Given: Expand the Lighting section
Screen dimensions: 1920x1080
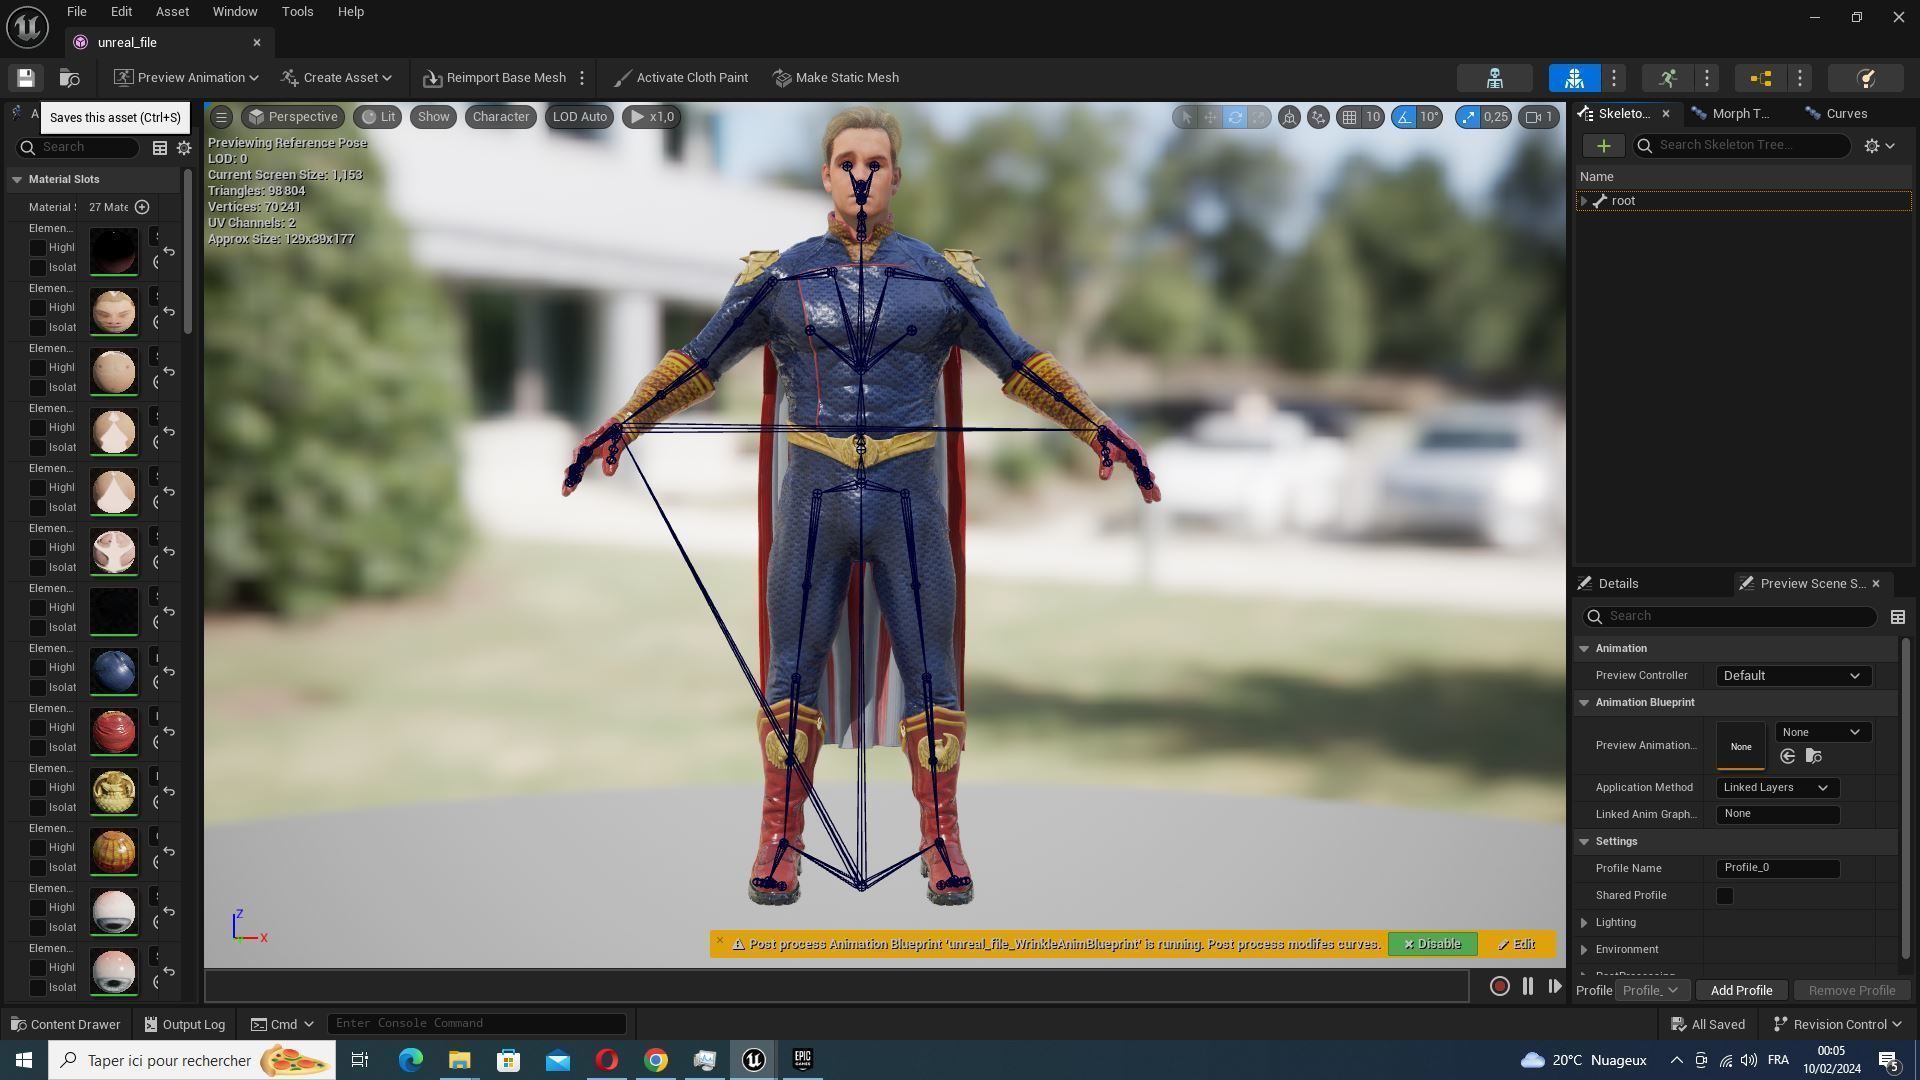Looking at the screenshot, I should click(1584, 923).
